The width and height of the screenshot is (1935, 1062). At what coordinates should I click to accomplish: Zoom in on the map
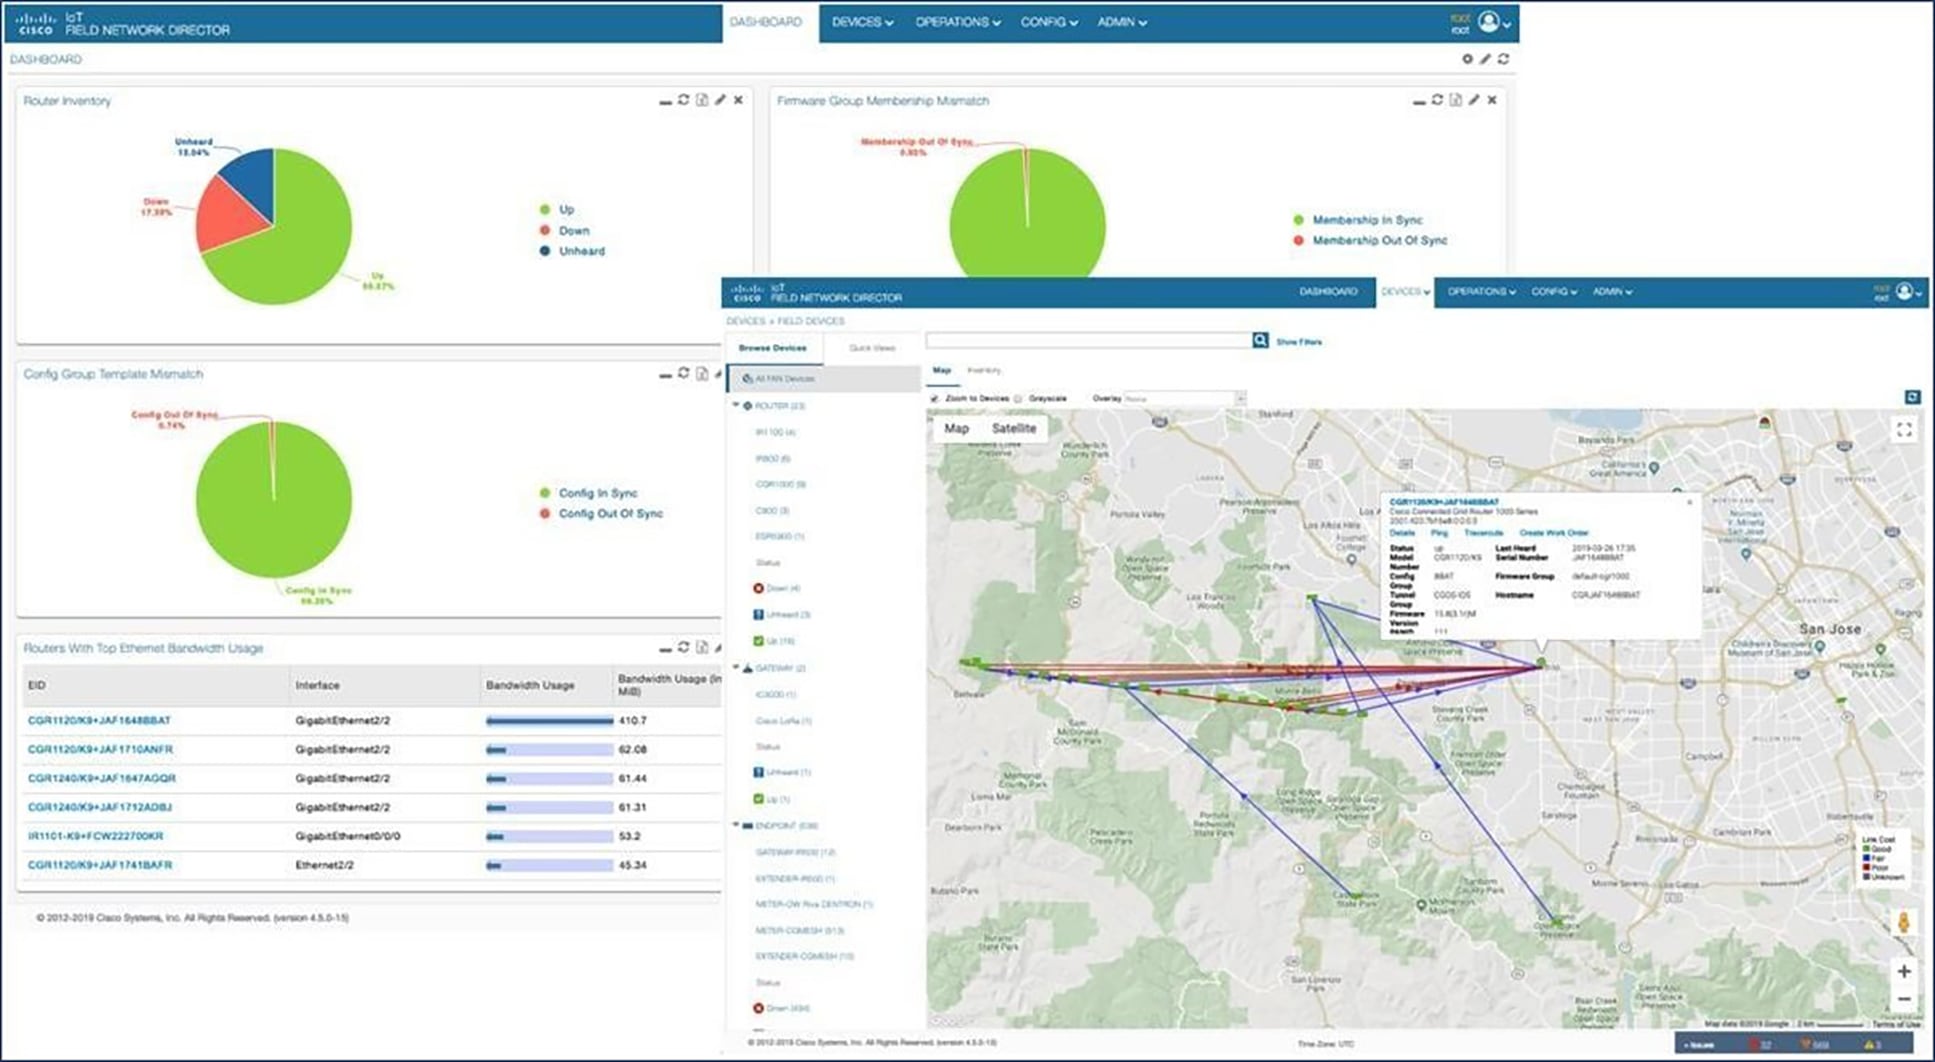(x=1904, y=971)
